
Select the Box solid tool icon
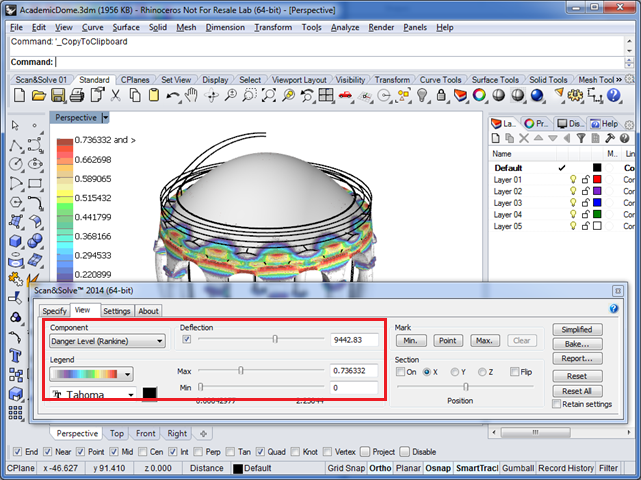click(x=16, y=241)
